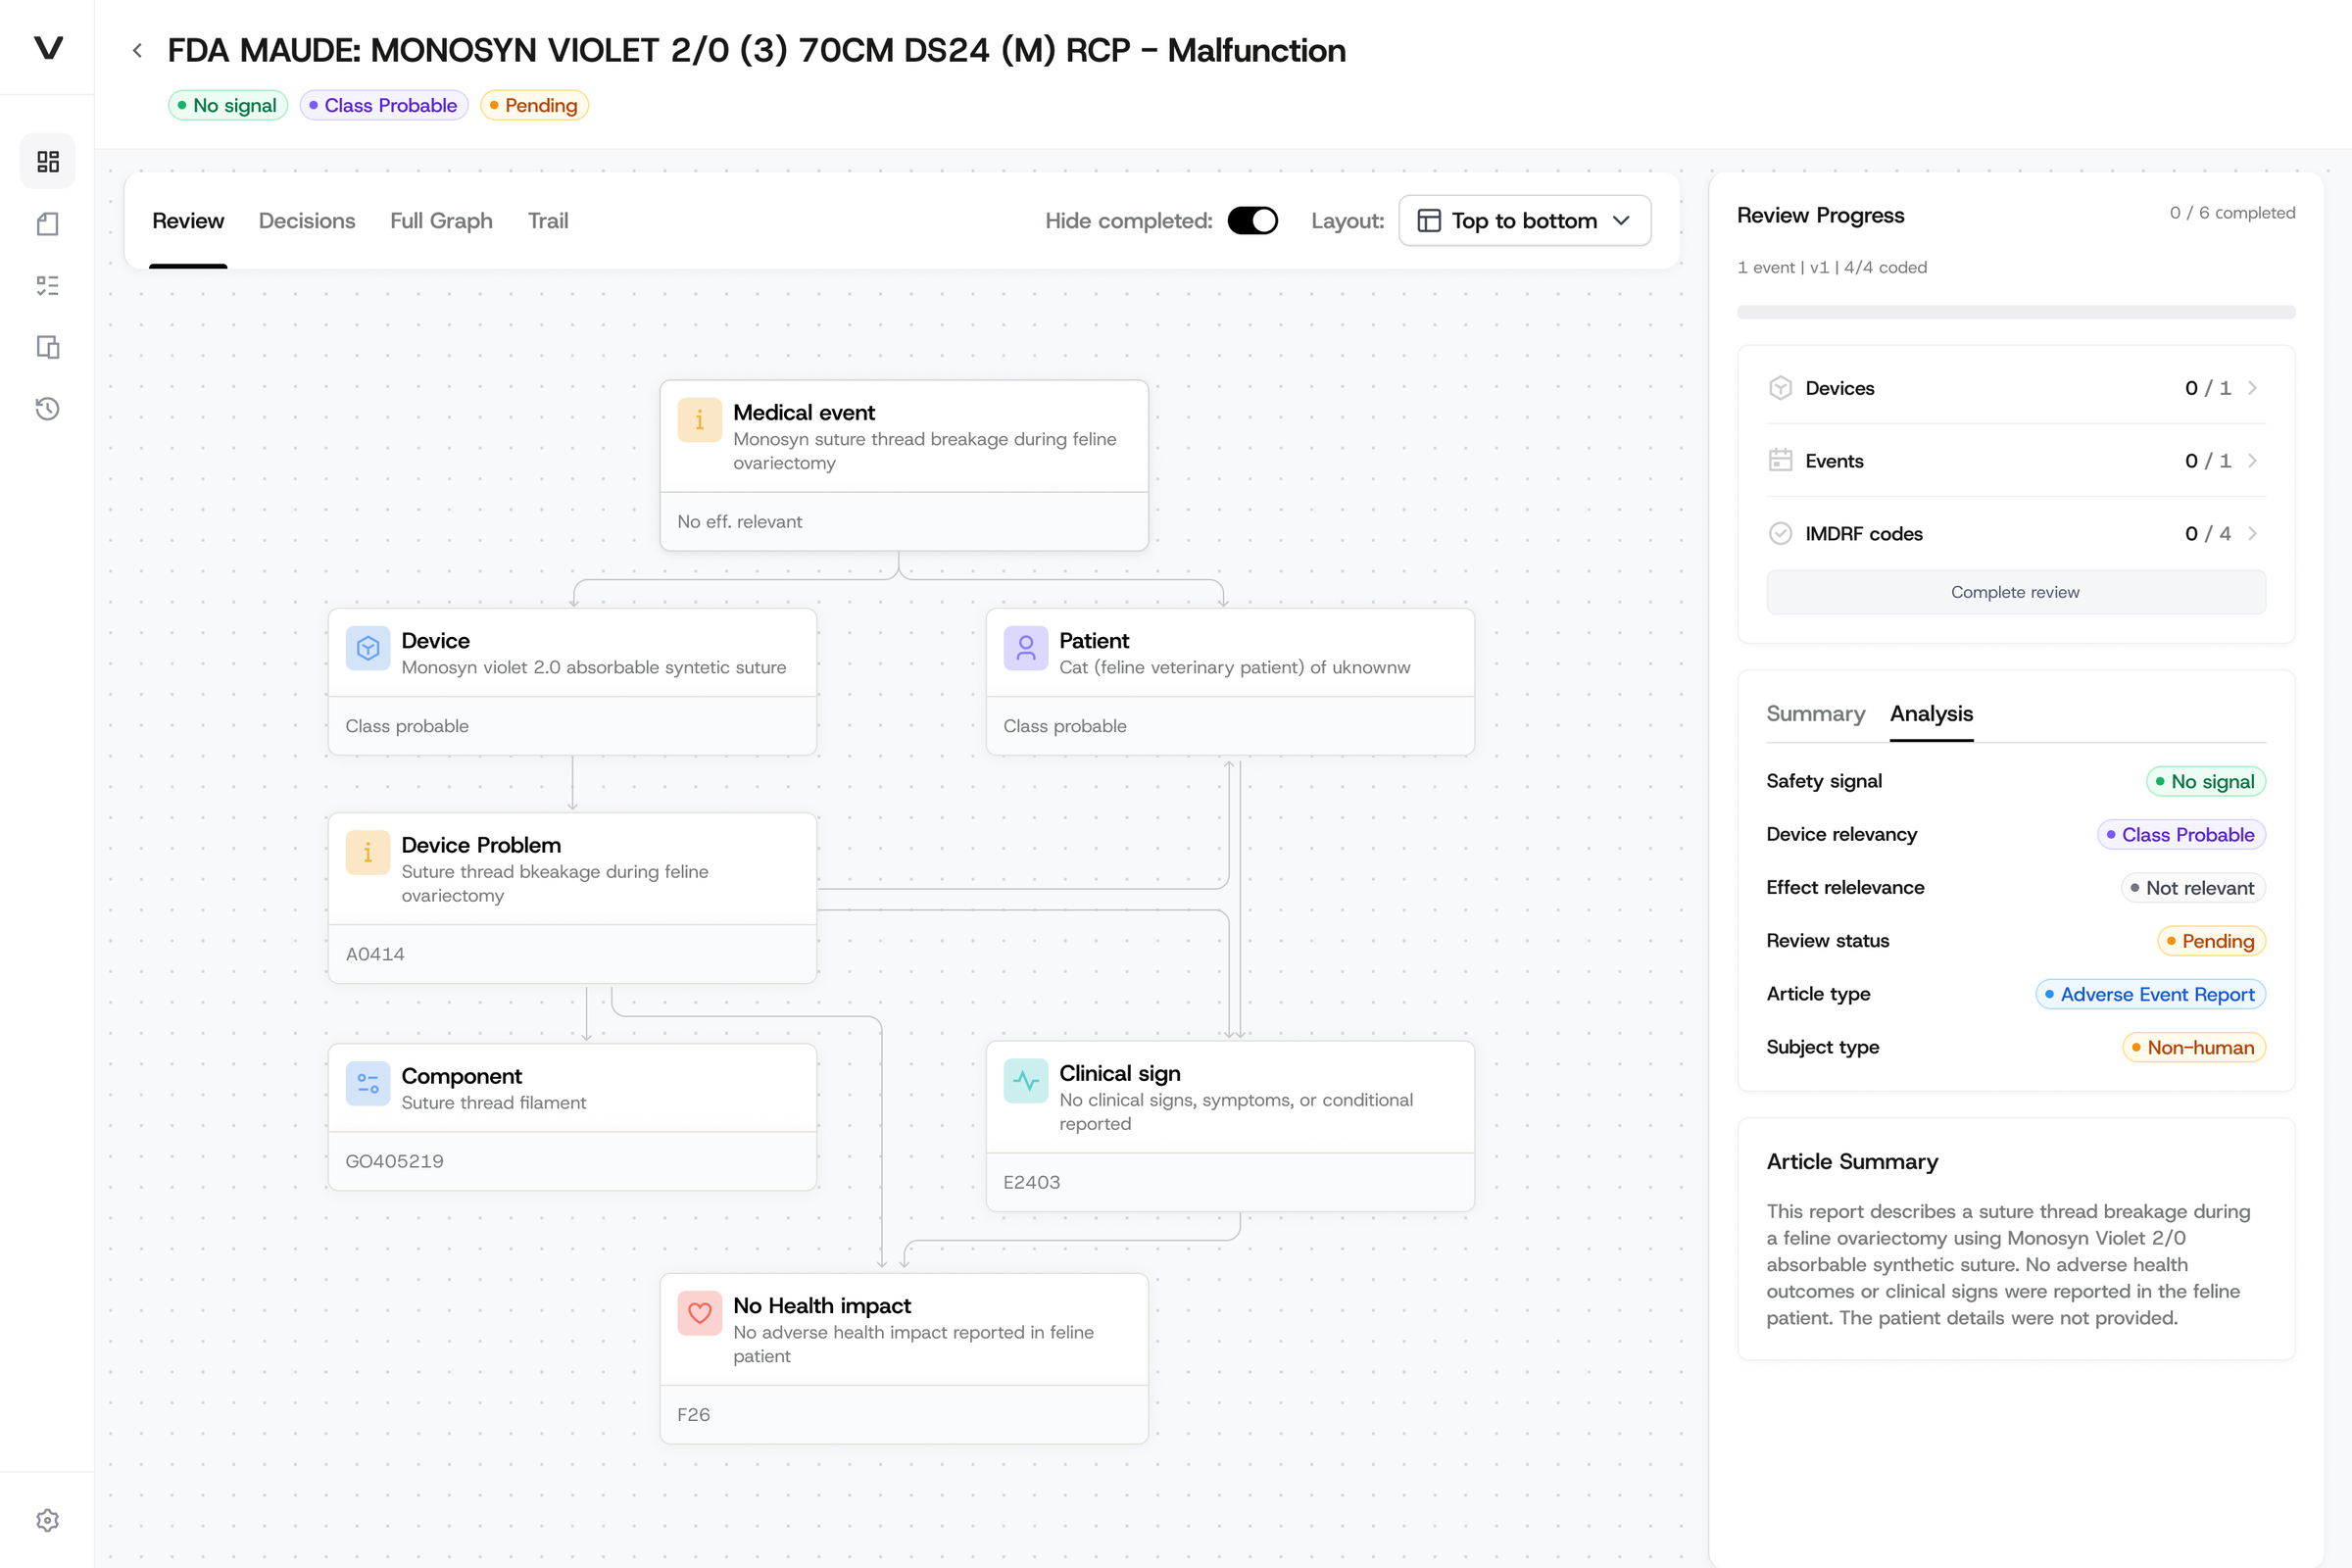Image resolution: width=2352 pixels, height=1568 pixels.
Task: Click the No Health impact heart icon
Action: coord(699,1313)
